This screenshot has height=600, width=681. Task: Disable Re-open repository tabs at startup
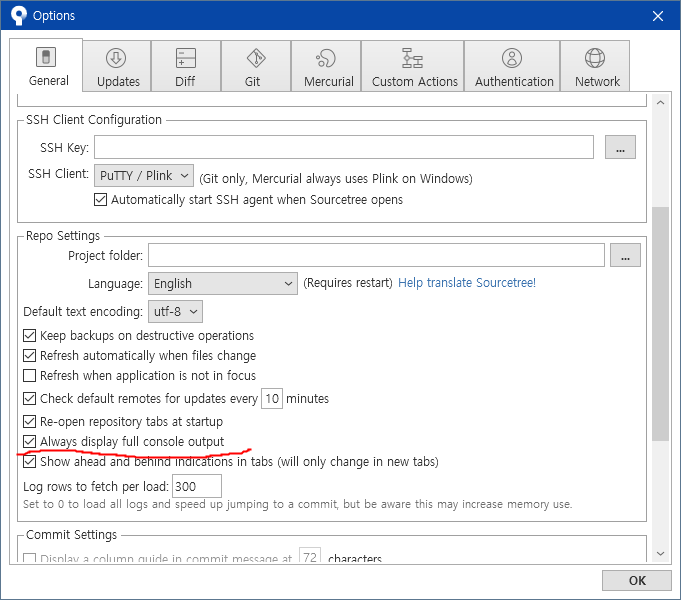point(30,421)
